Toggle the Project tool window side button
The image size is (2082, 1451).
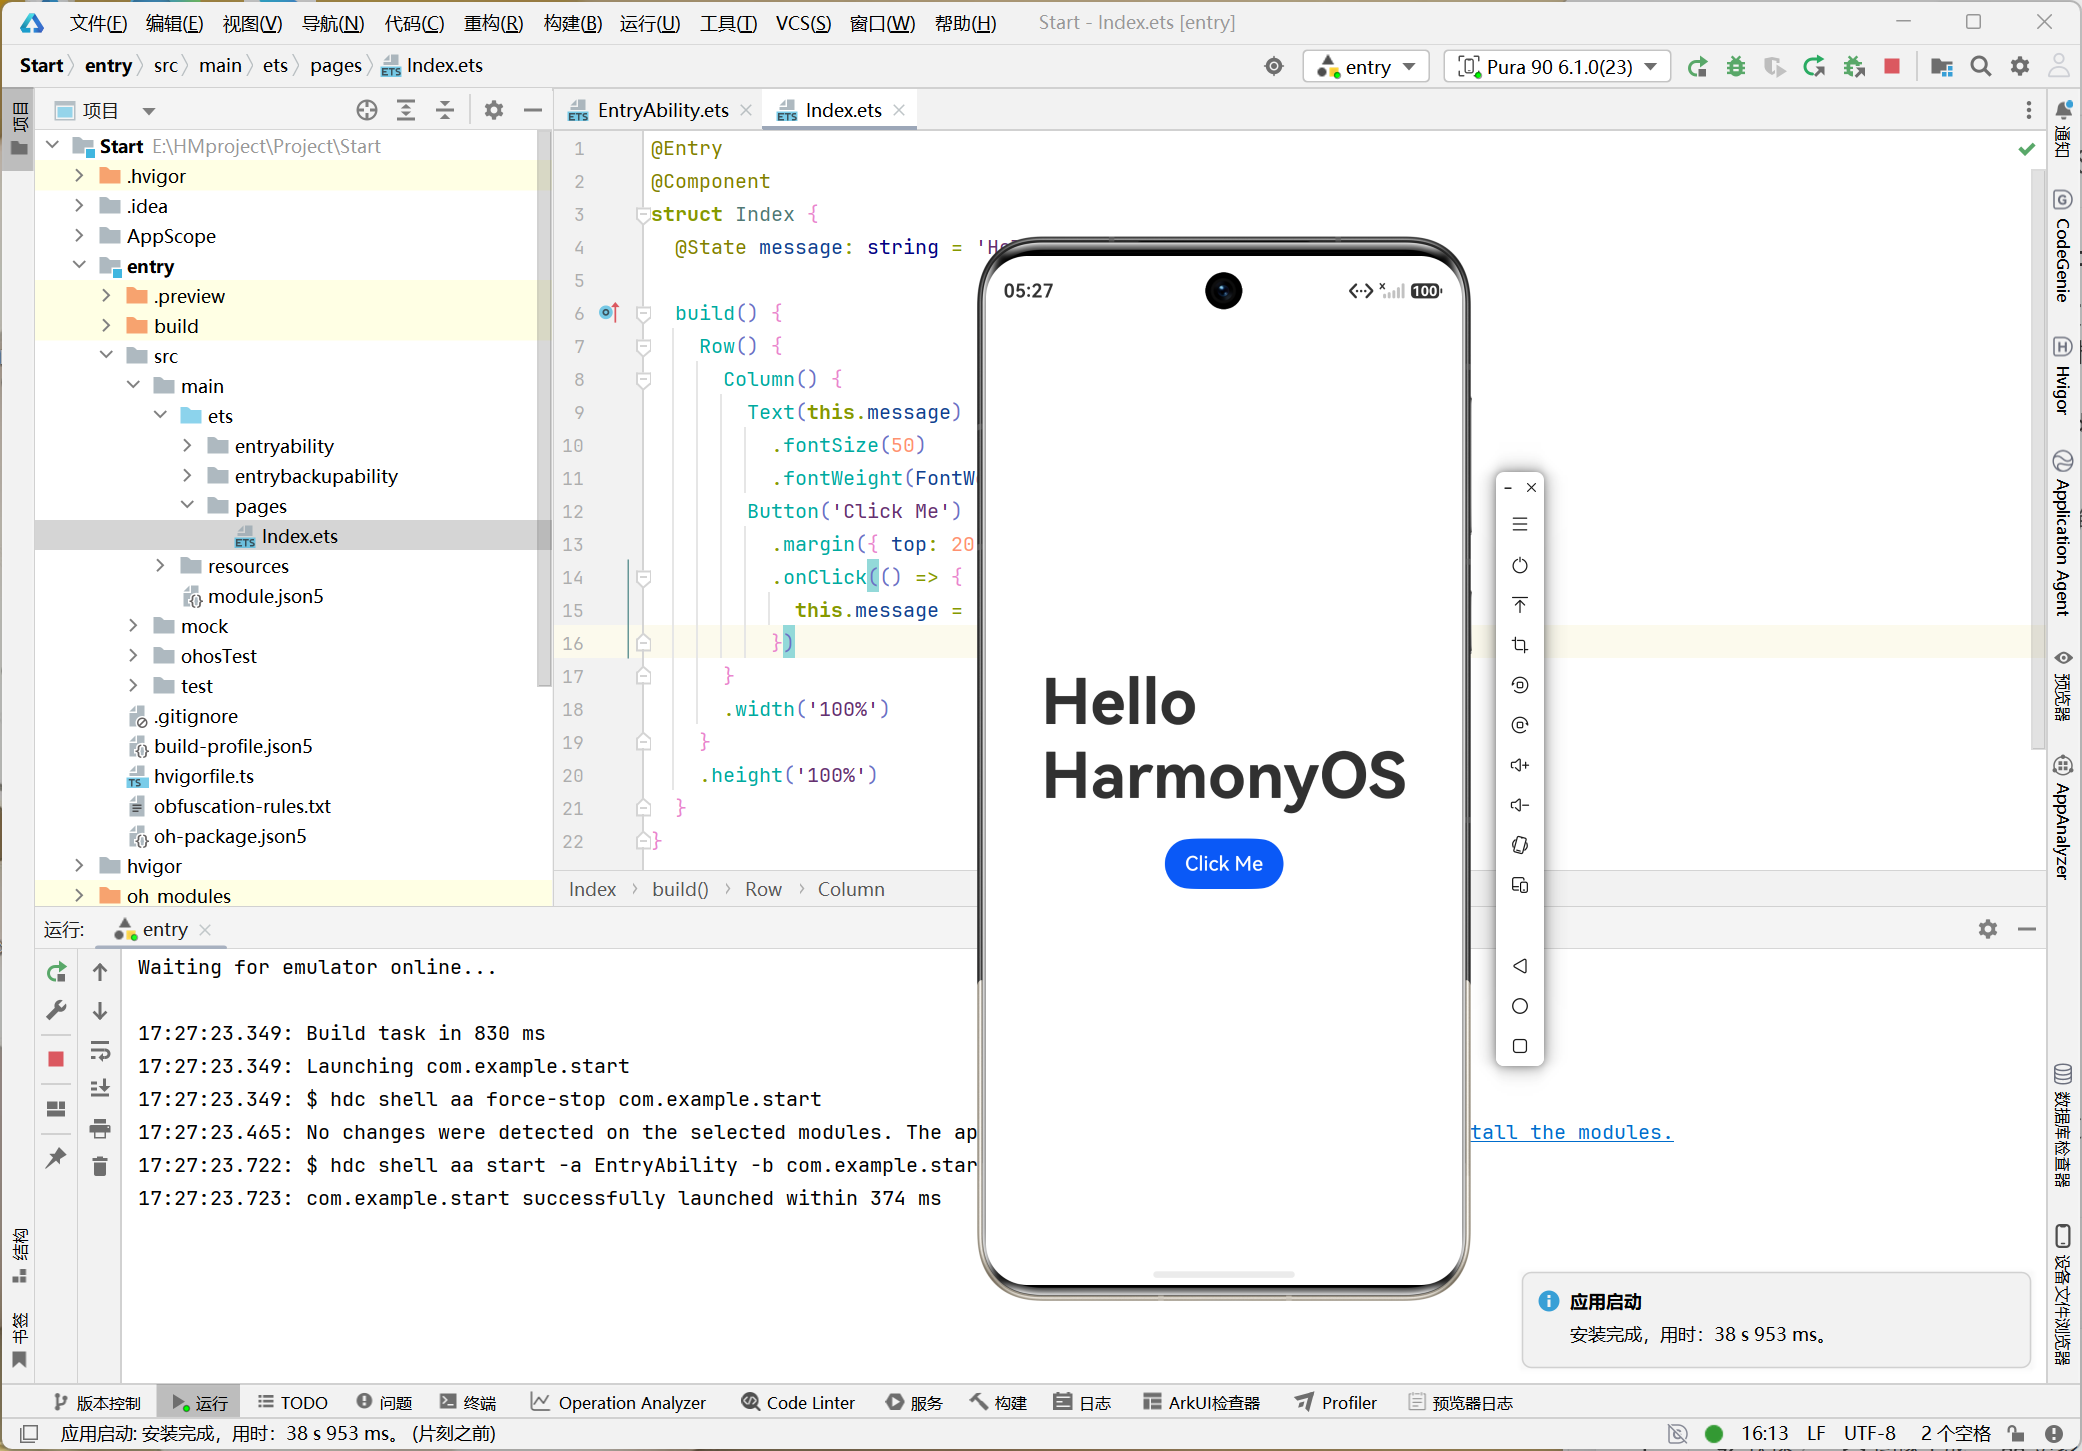(x=19, y=129)
